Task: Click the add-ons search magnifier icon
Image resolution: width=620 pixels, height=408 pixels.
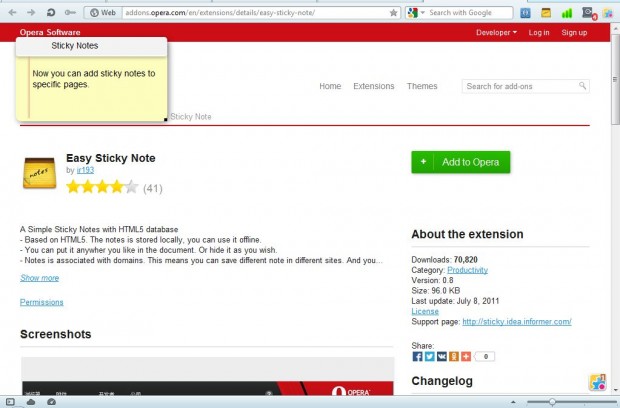Action: click(582, 86)
